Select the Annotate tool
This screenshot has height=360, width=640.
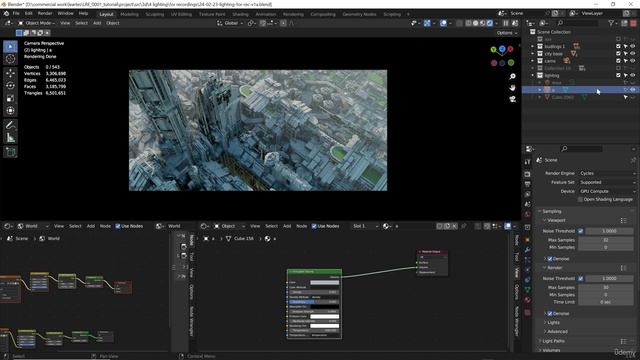pyautogui.click(x=10, y=125)
